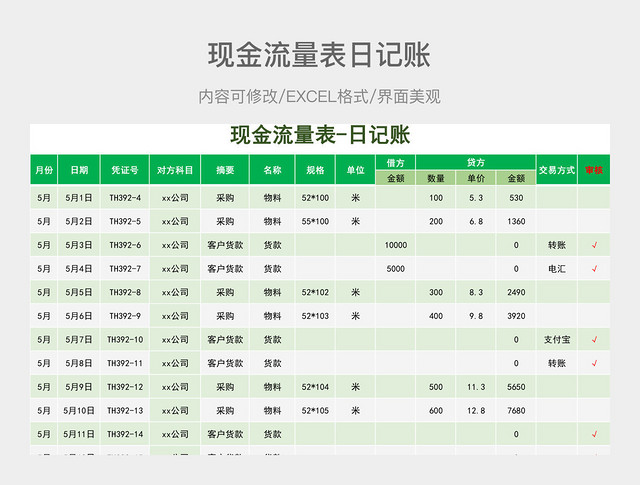The height and width of the screenshot is (485, 640).
Task: Click the red checkmark in the 5月8日 row
Action: [594, 363]
